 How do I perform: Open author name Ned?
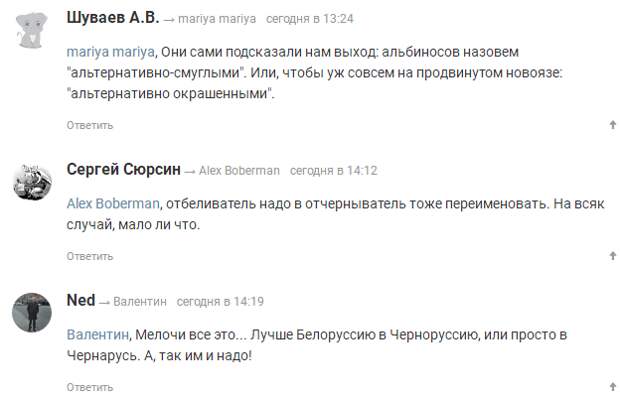(81, 300)
